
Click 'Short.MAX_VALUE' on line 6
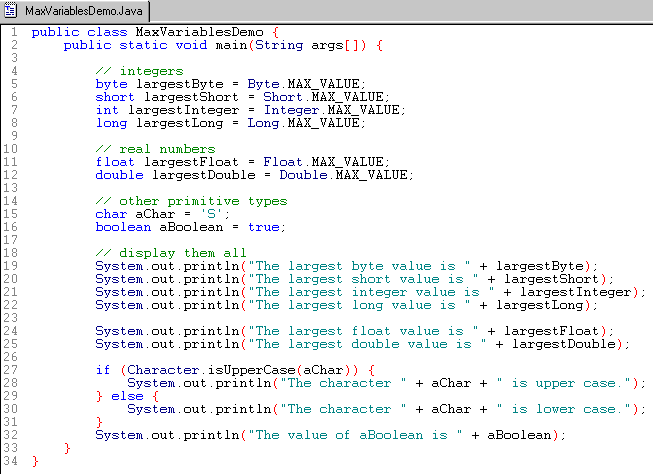323,97
